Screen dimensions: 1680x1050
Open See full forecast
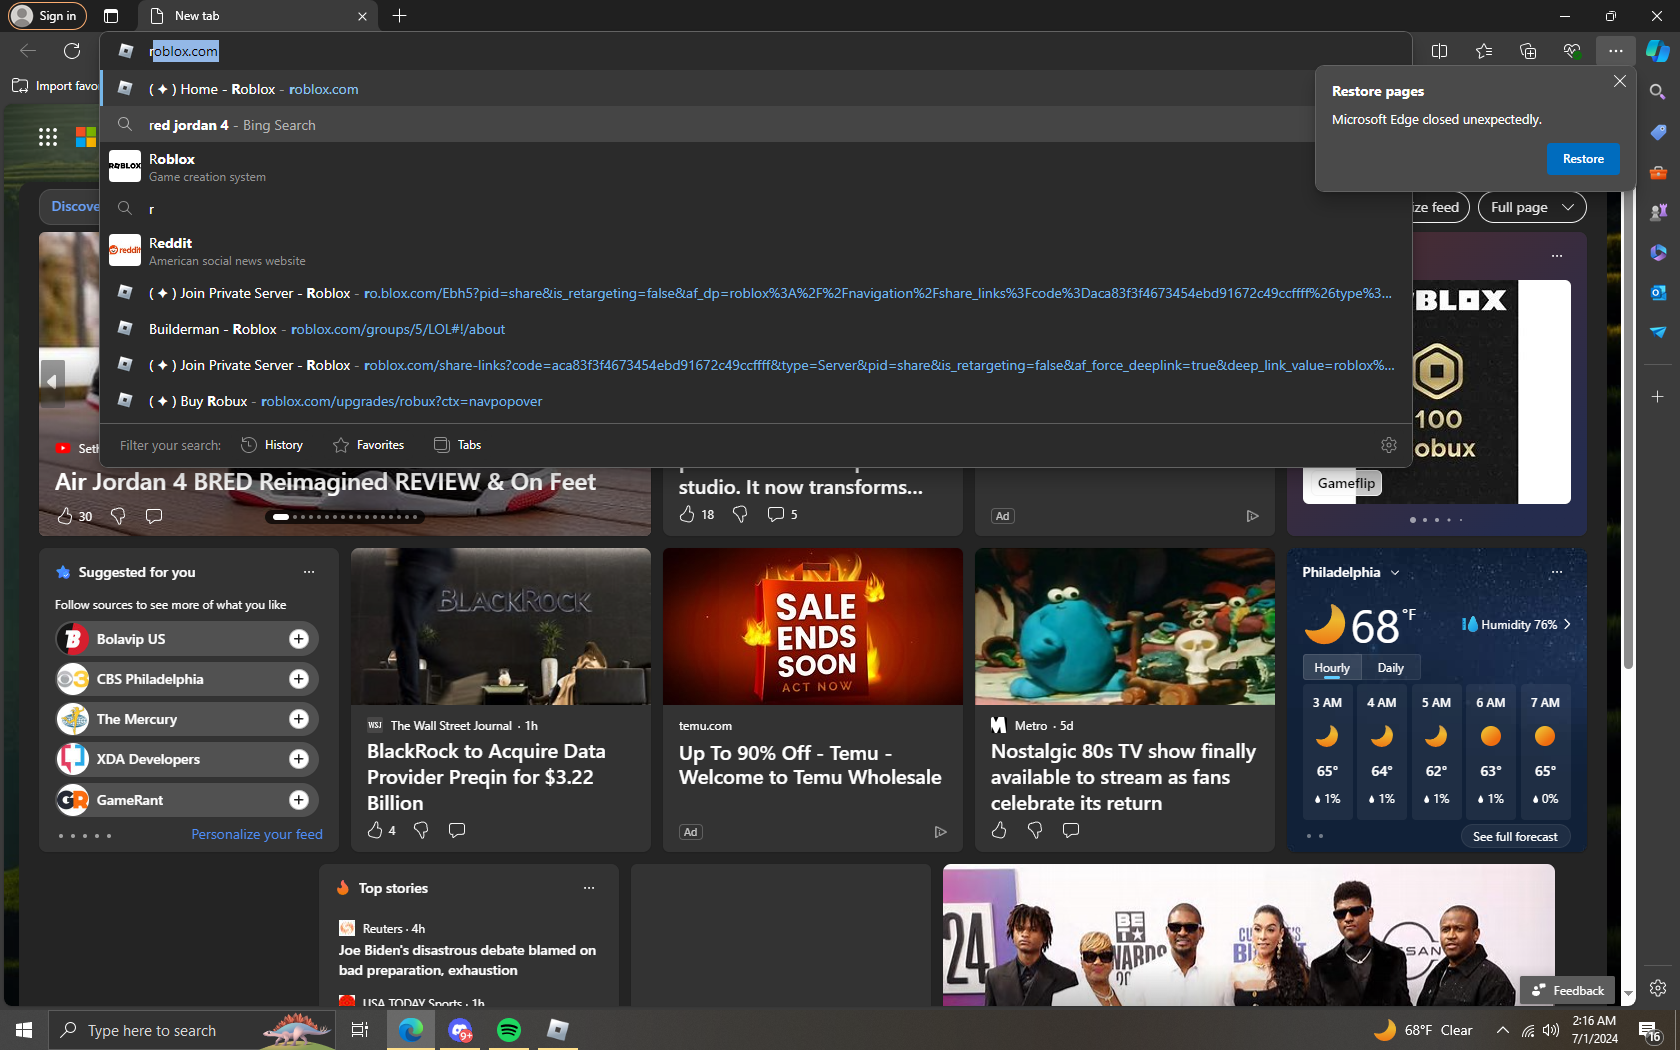point(1515,837)
